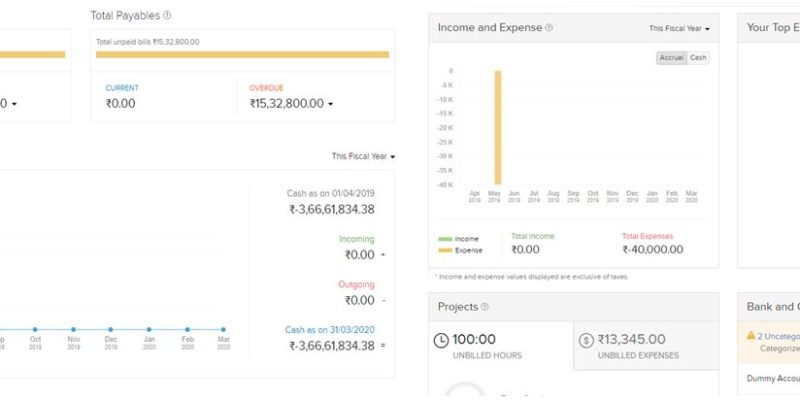Expand Incoming ₹0.00 breakdown arrow
Image resolution: width=800 pixels, height=400 pixels.
coord(383,255)
